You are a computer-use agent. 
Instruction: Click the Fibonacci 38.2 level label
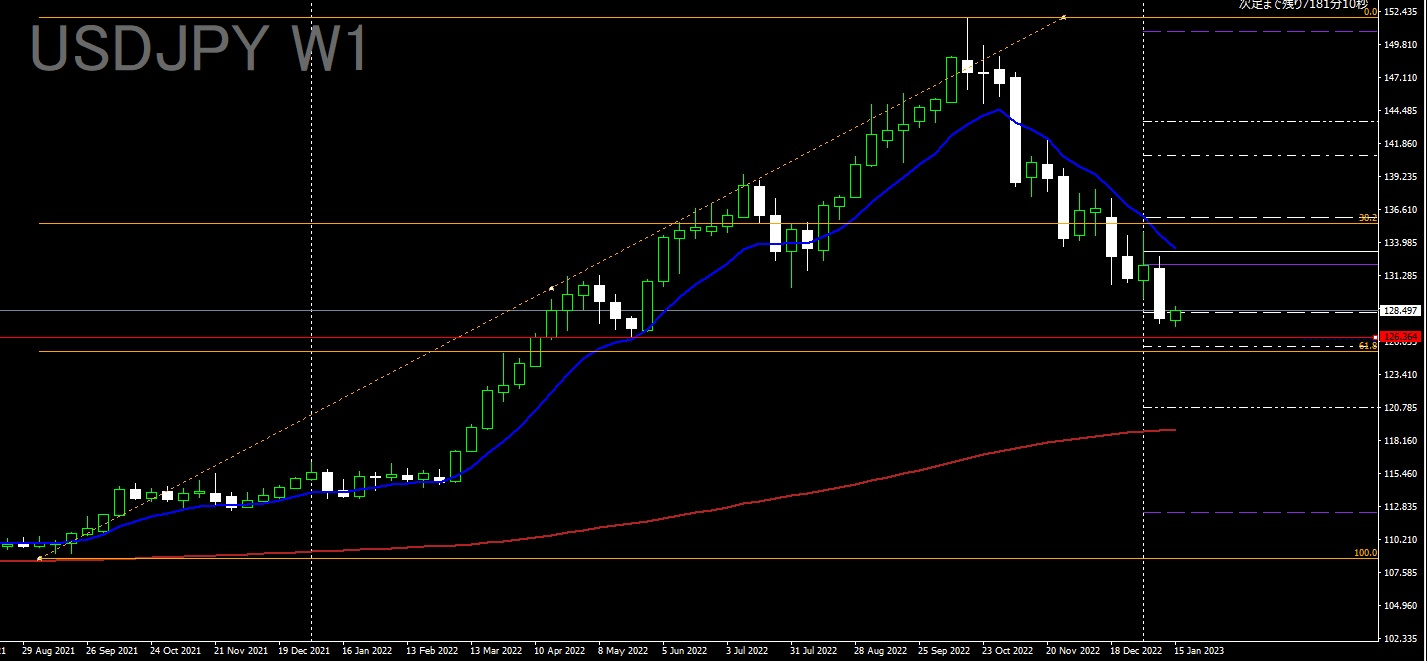(x=1368, y=217)
